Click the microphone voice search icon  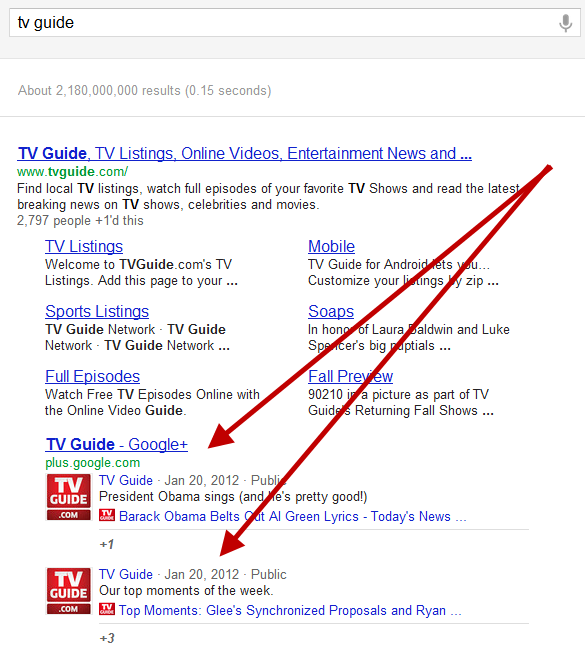(x=566, y=23)
